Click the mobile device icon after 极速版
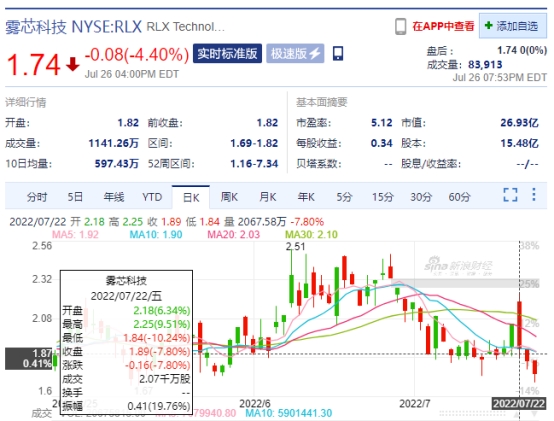This screenshot has height=421, width=554. 338,53
